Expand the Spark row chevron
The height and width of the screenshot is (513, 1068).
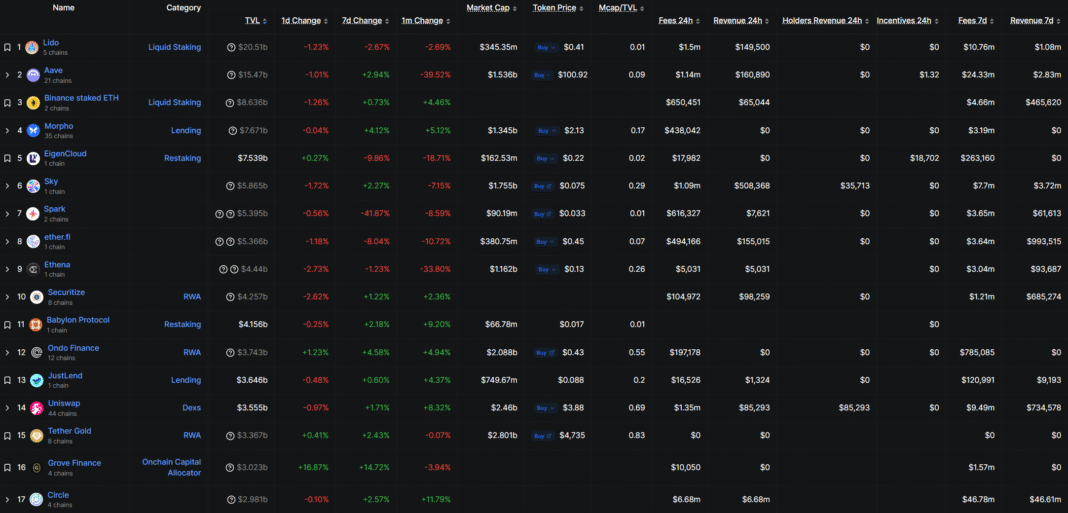7,214
